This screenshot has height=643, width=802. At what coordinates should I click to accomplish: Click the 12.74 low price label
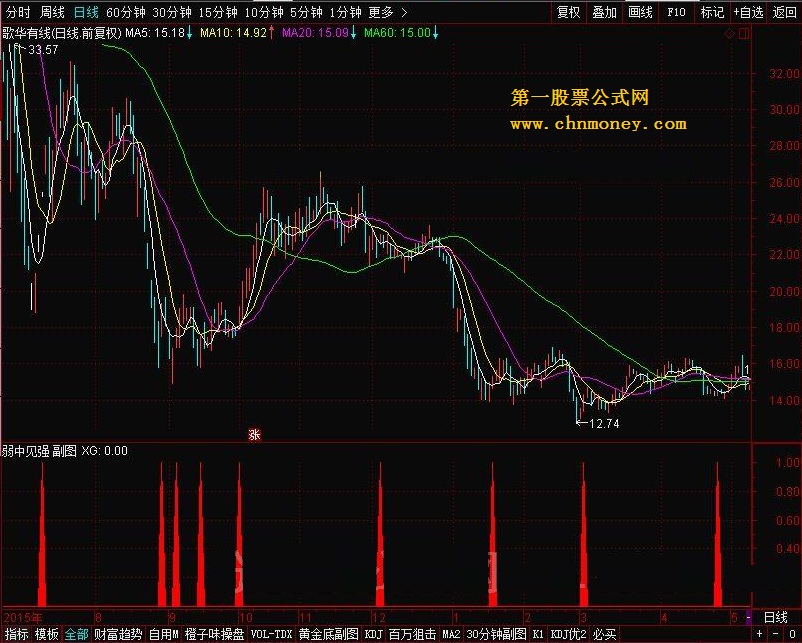(x=604, y=424)
